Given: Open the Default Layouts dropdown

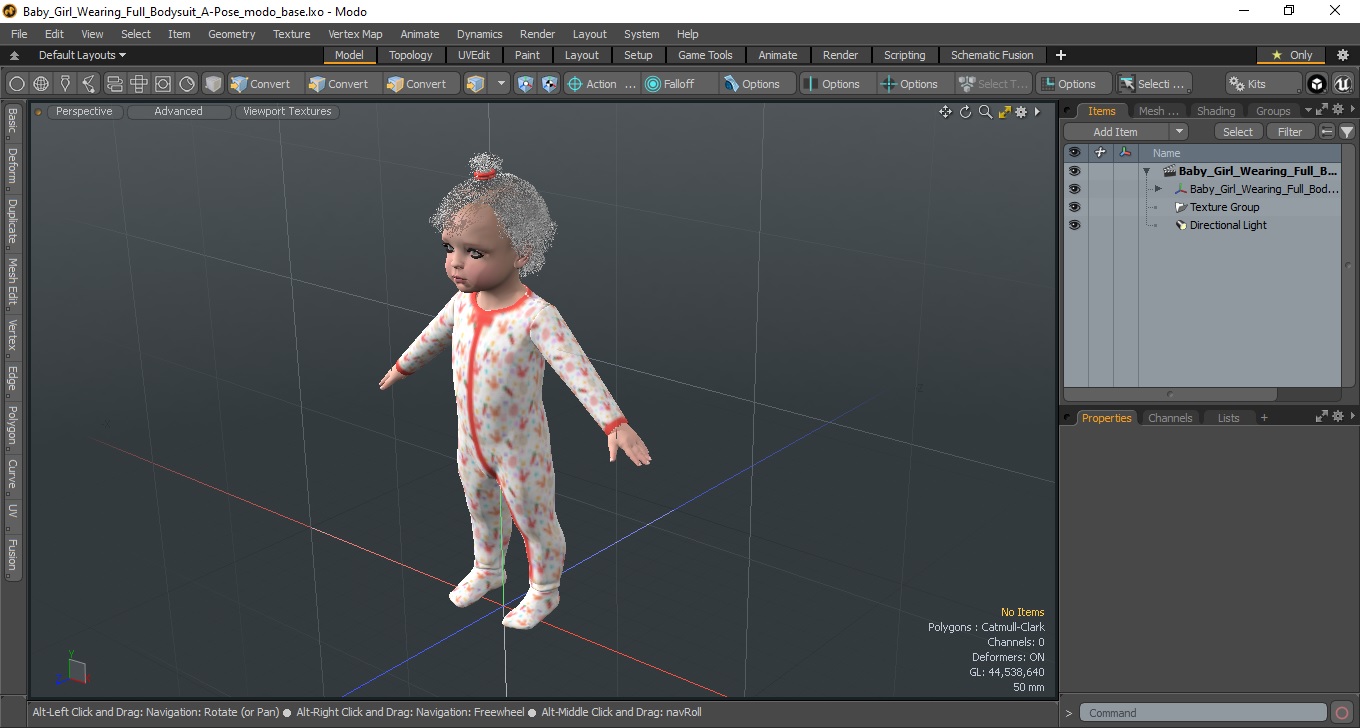Looking at the screenshot, I should click(82, 55).
